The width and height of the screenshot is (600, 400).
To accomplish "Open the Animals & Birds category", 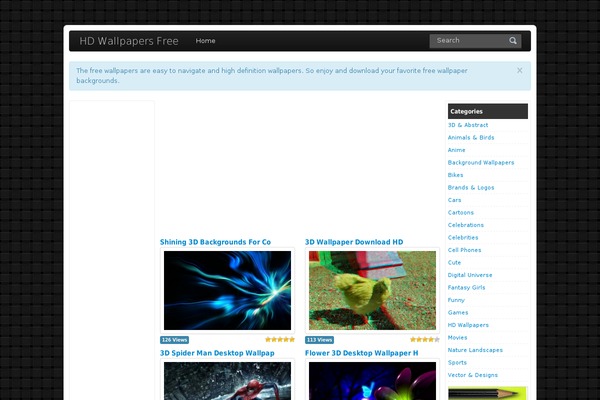I will pos(471,137).
